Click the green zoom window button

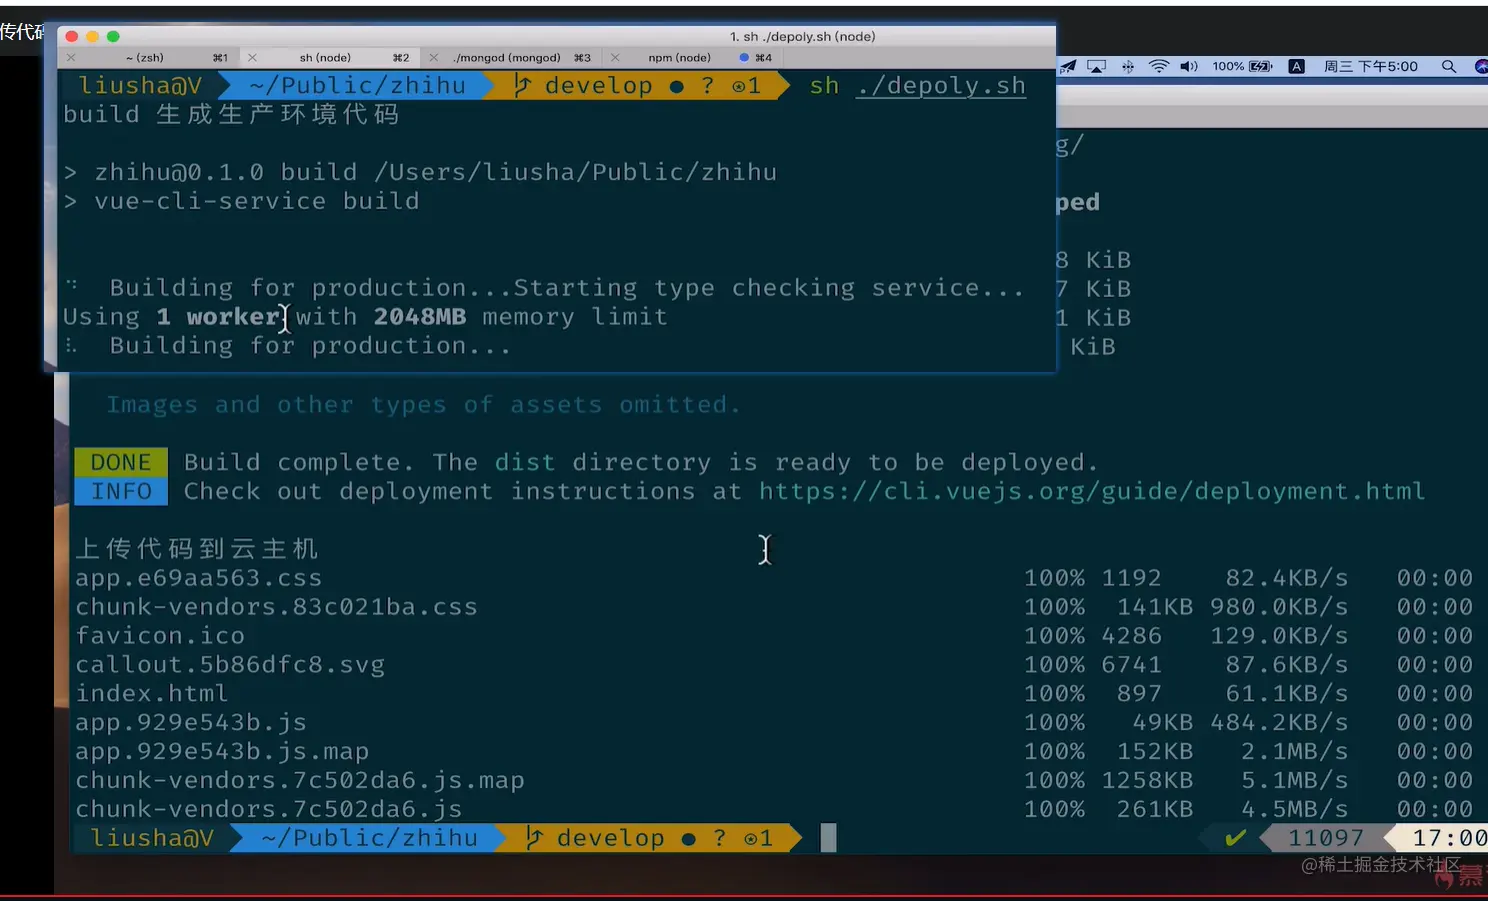tap(113, 36)
